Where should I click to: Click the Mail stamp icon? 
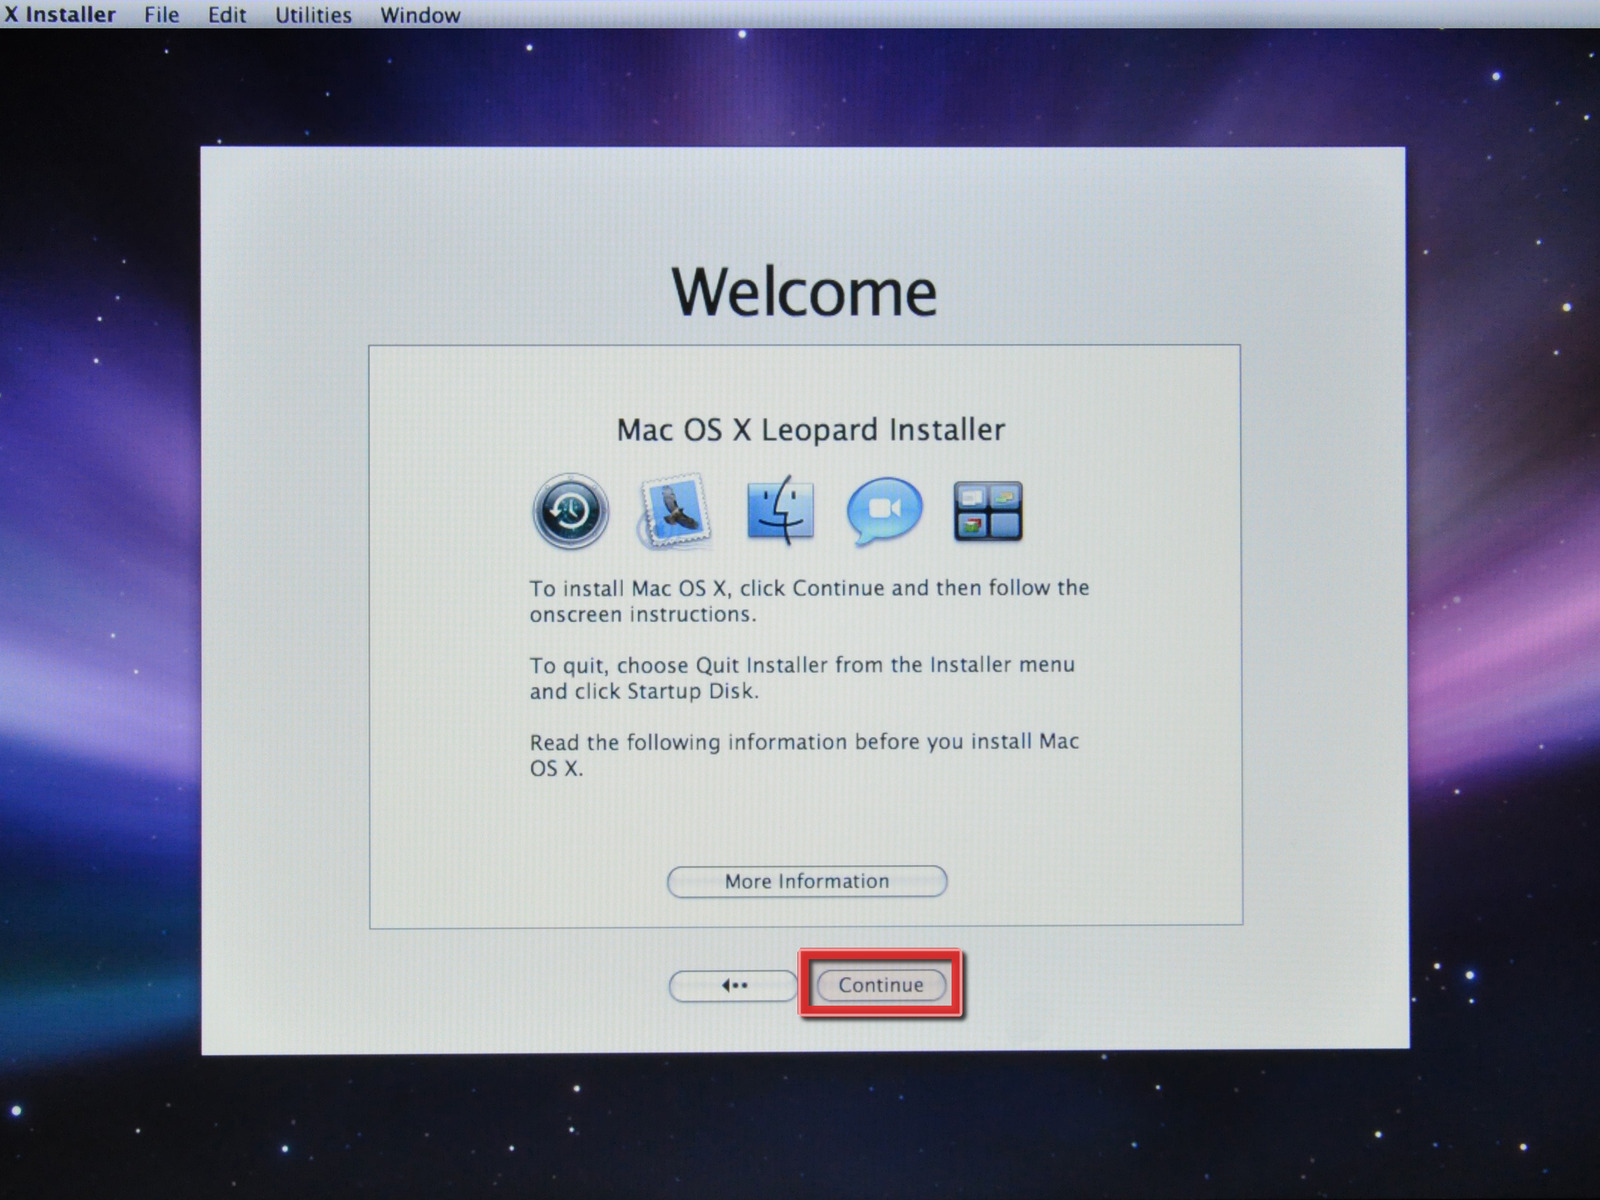tap(676, 511)
